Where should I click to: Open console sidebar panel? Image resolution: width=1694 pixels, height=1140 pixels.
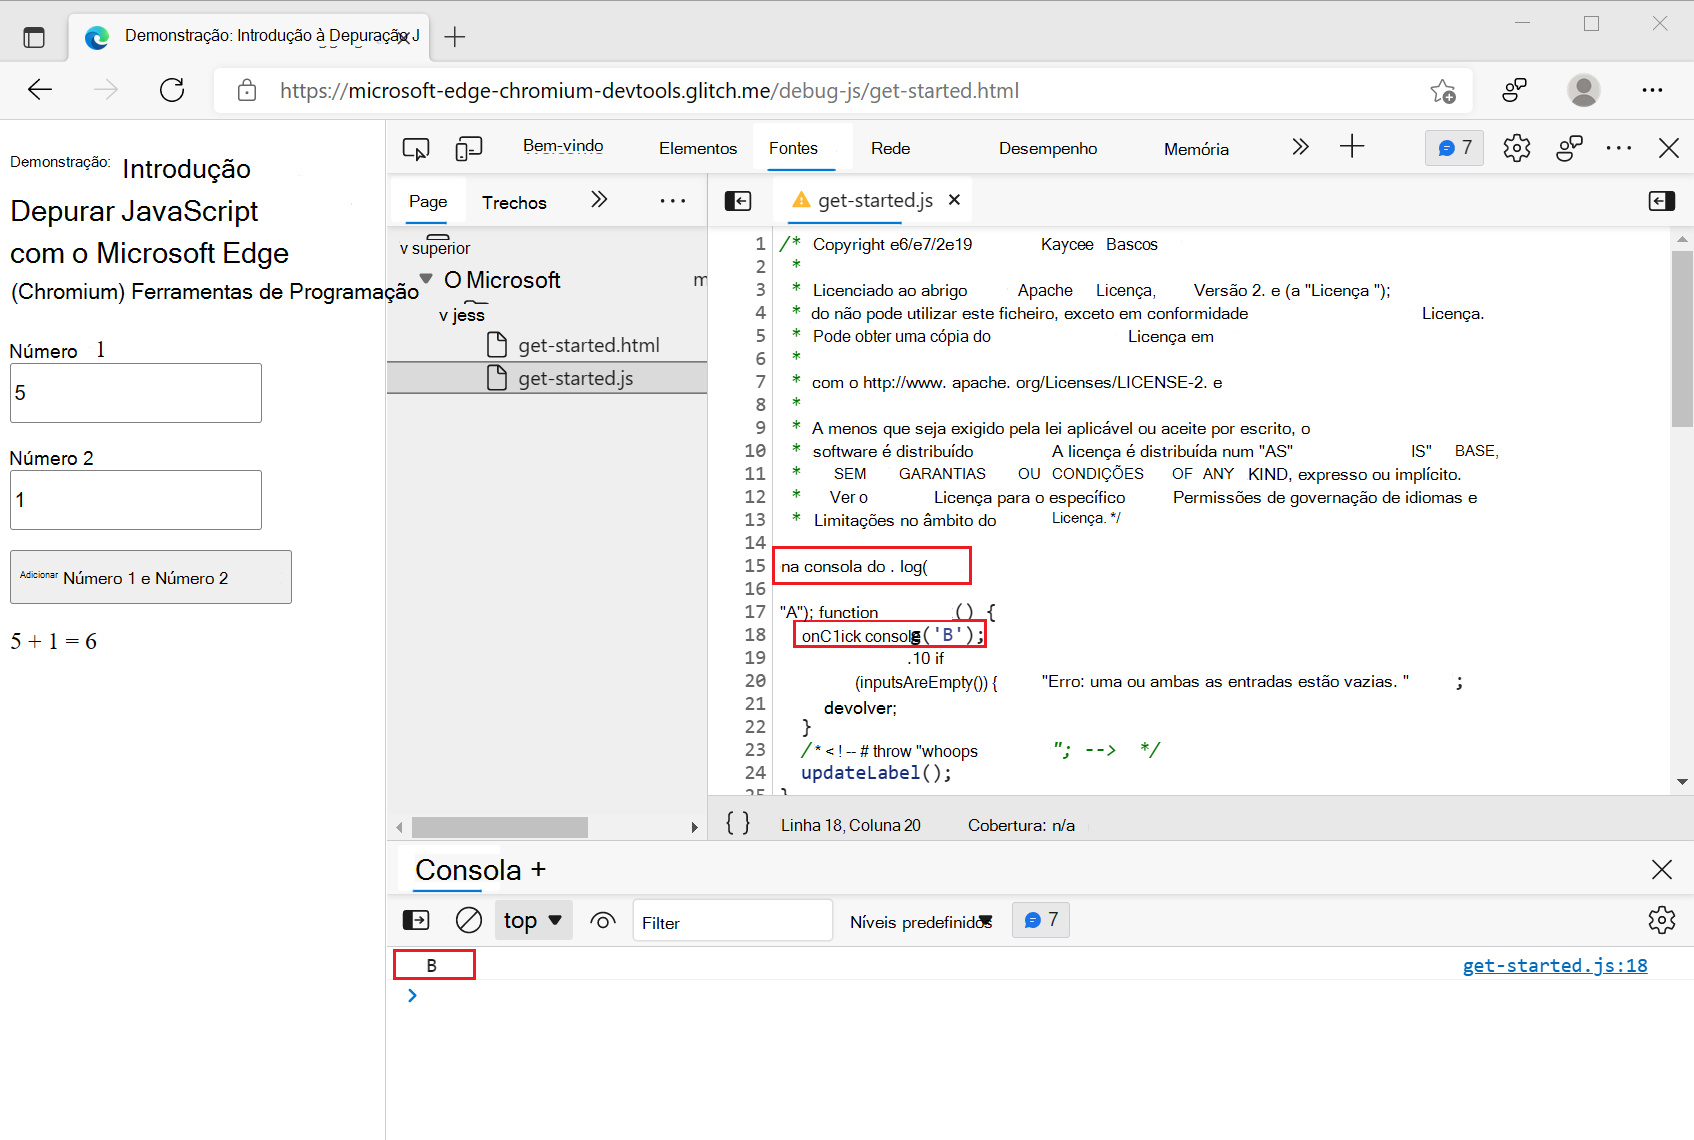(415, 920)
